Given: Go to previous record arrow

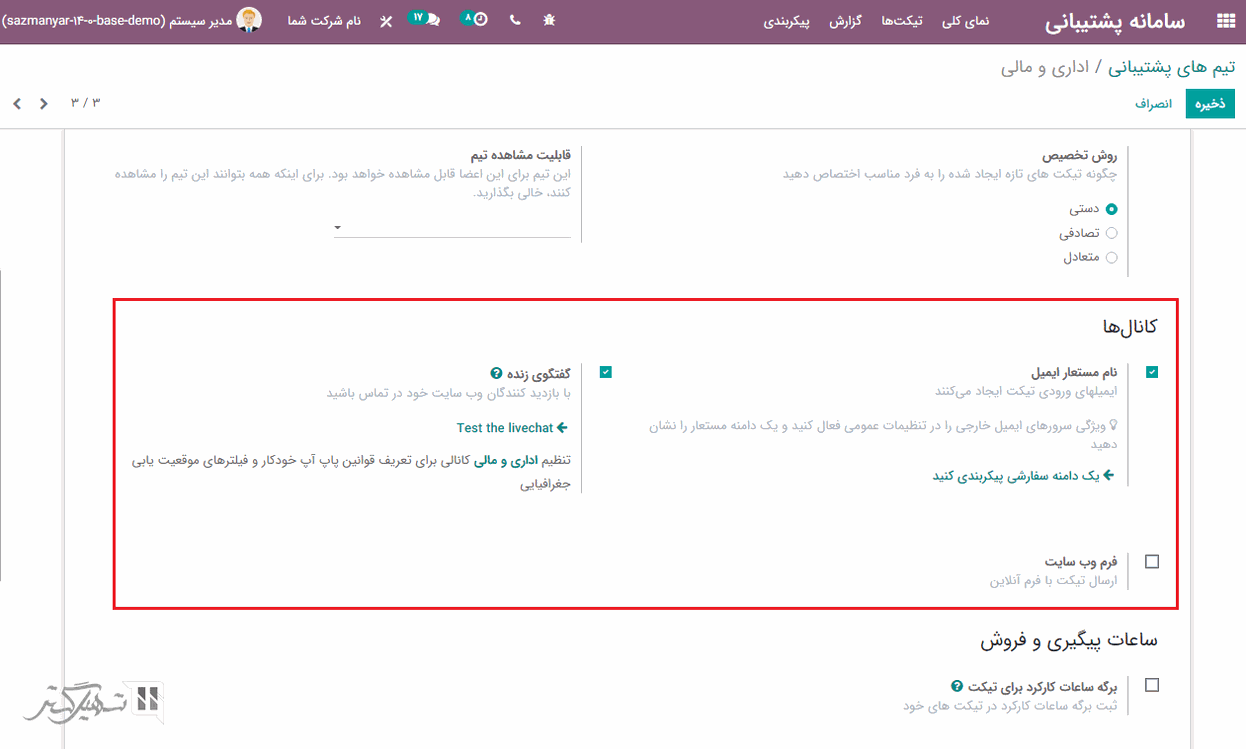Looking at the screenshot, I should pos(43,103).
